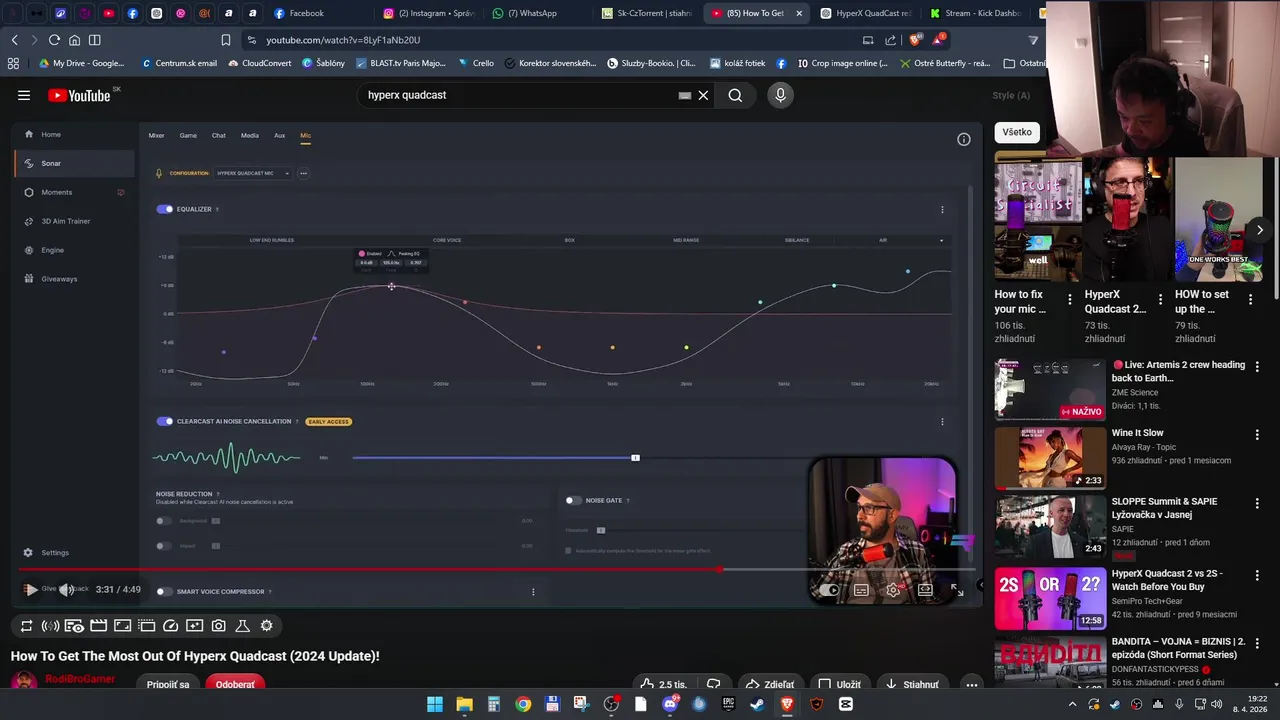Open the browser home page button
The image size is (1280, 720).
tap(74, 40)
